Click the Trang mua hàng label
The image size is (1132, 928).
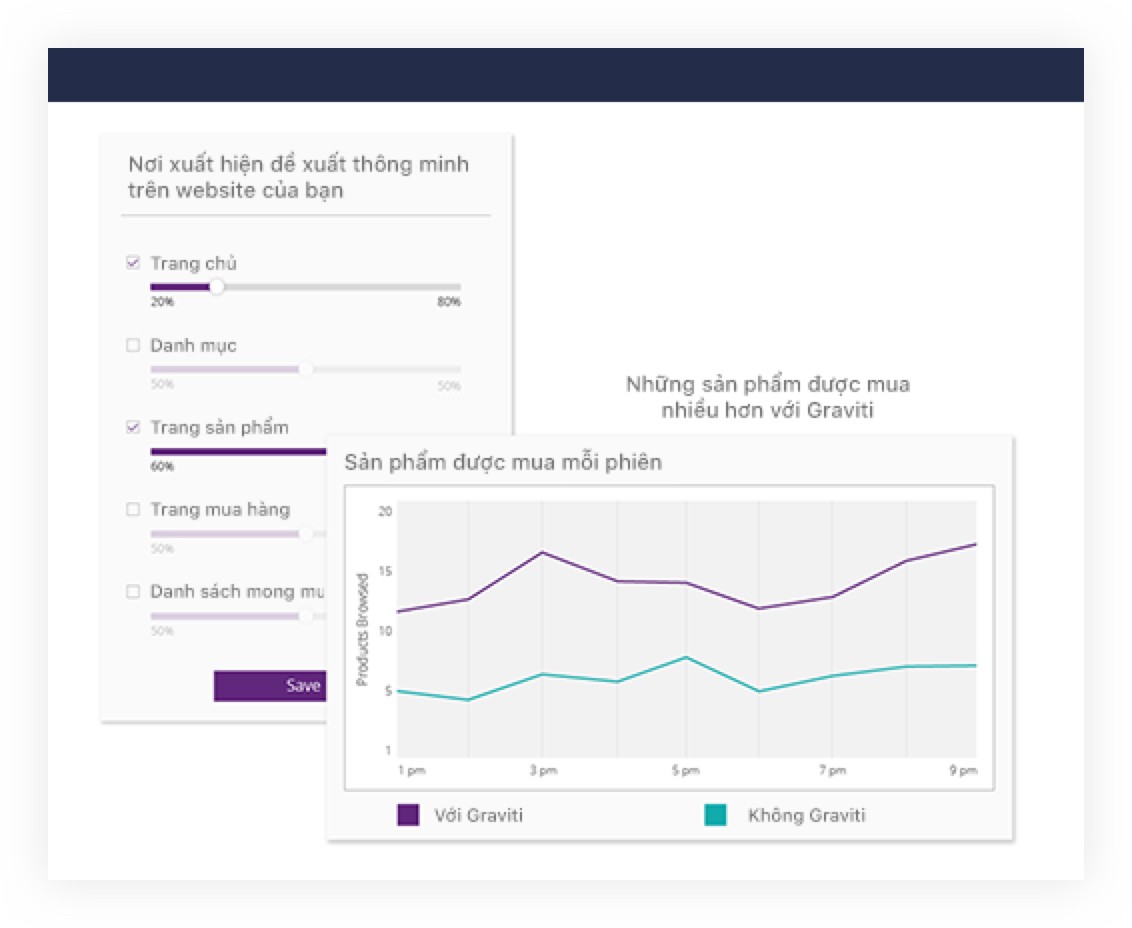(220, 510)
